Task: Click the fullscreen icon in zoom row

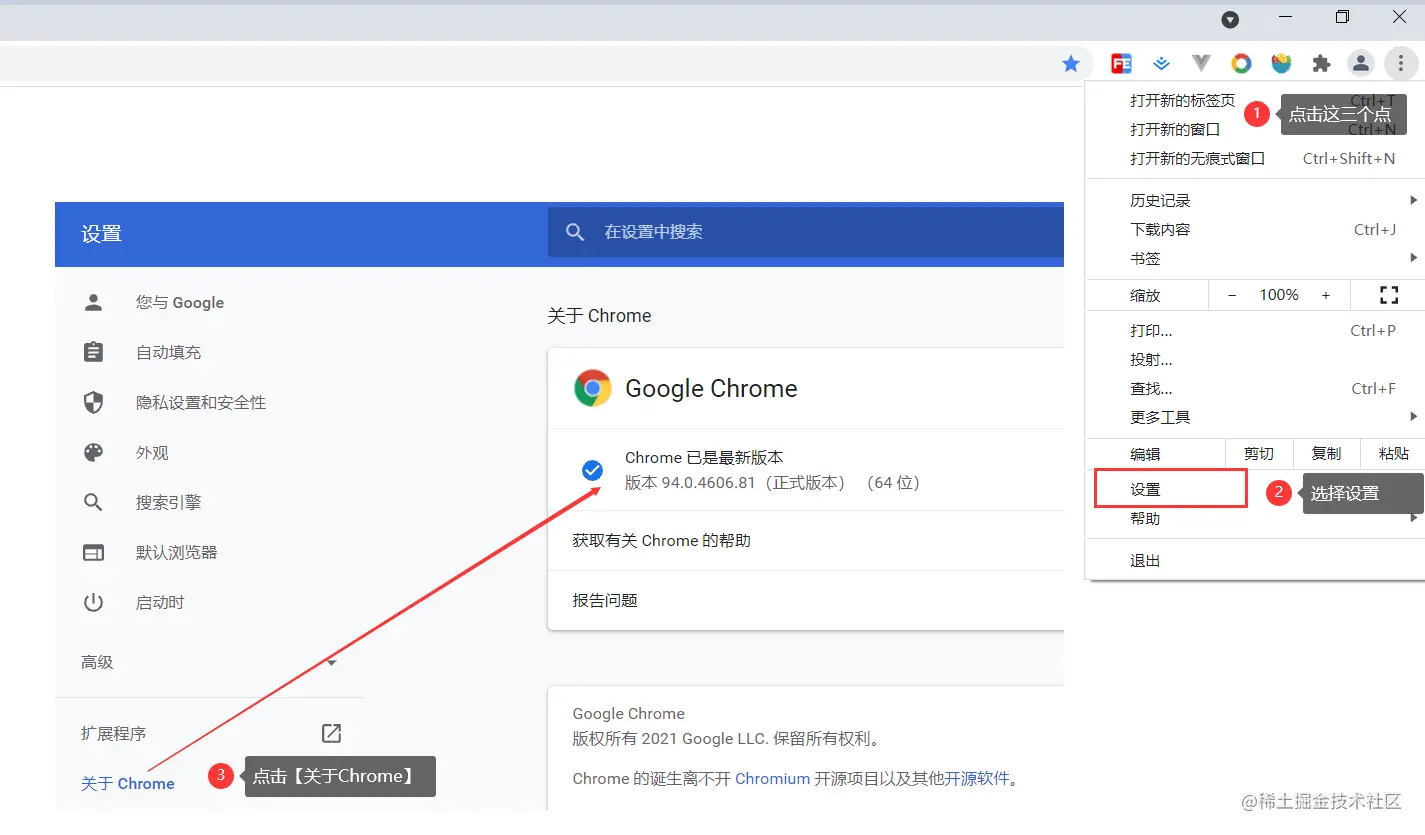Action: 1388,295
